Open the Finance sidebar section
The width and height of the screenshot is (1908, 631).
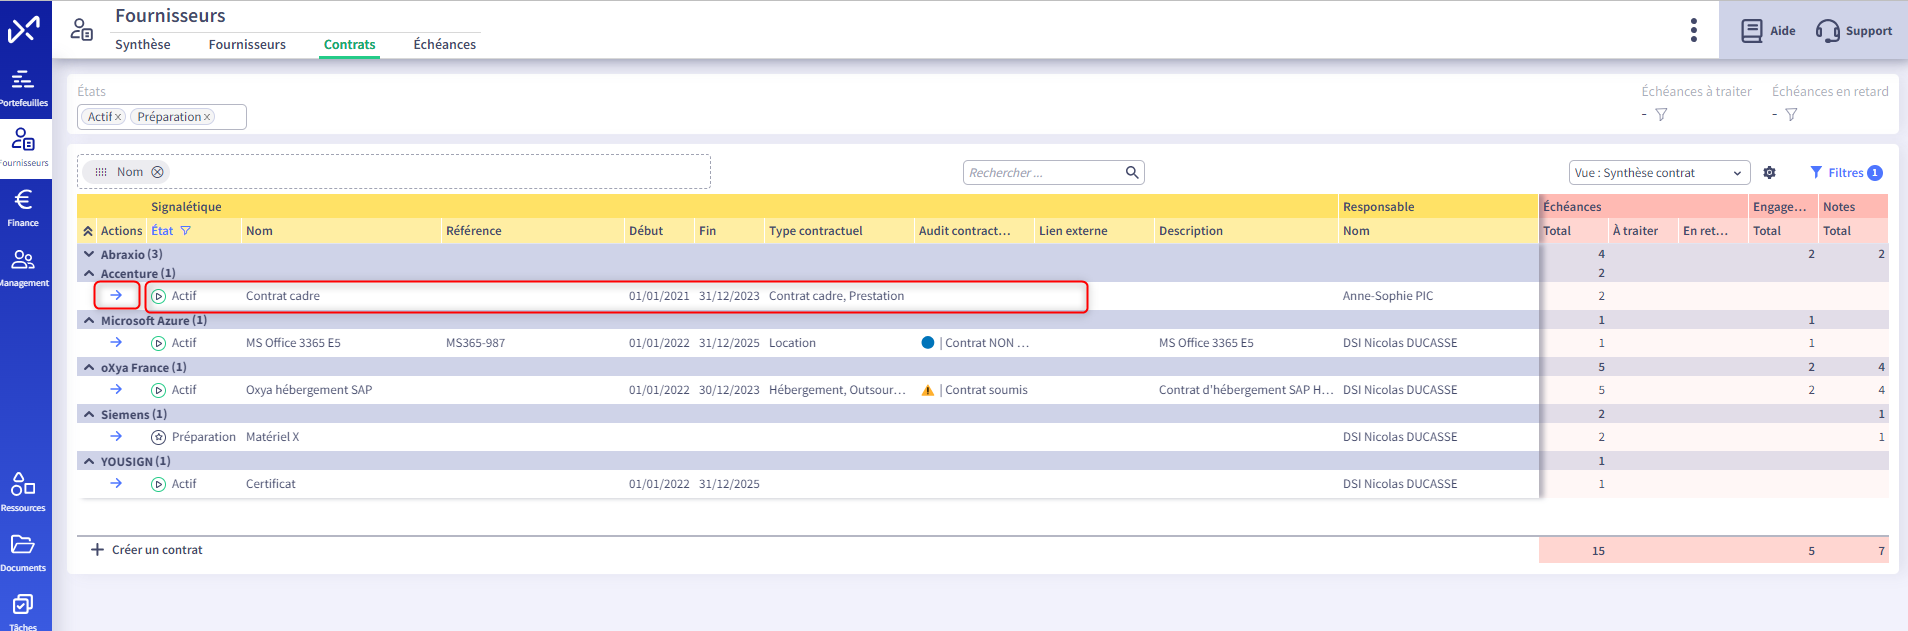tap(24, 208)
